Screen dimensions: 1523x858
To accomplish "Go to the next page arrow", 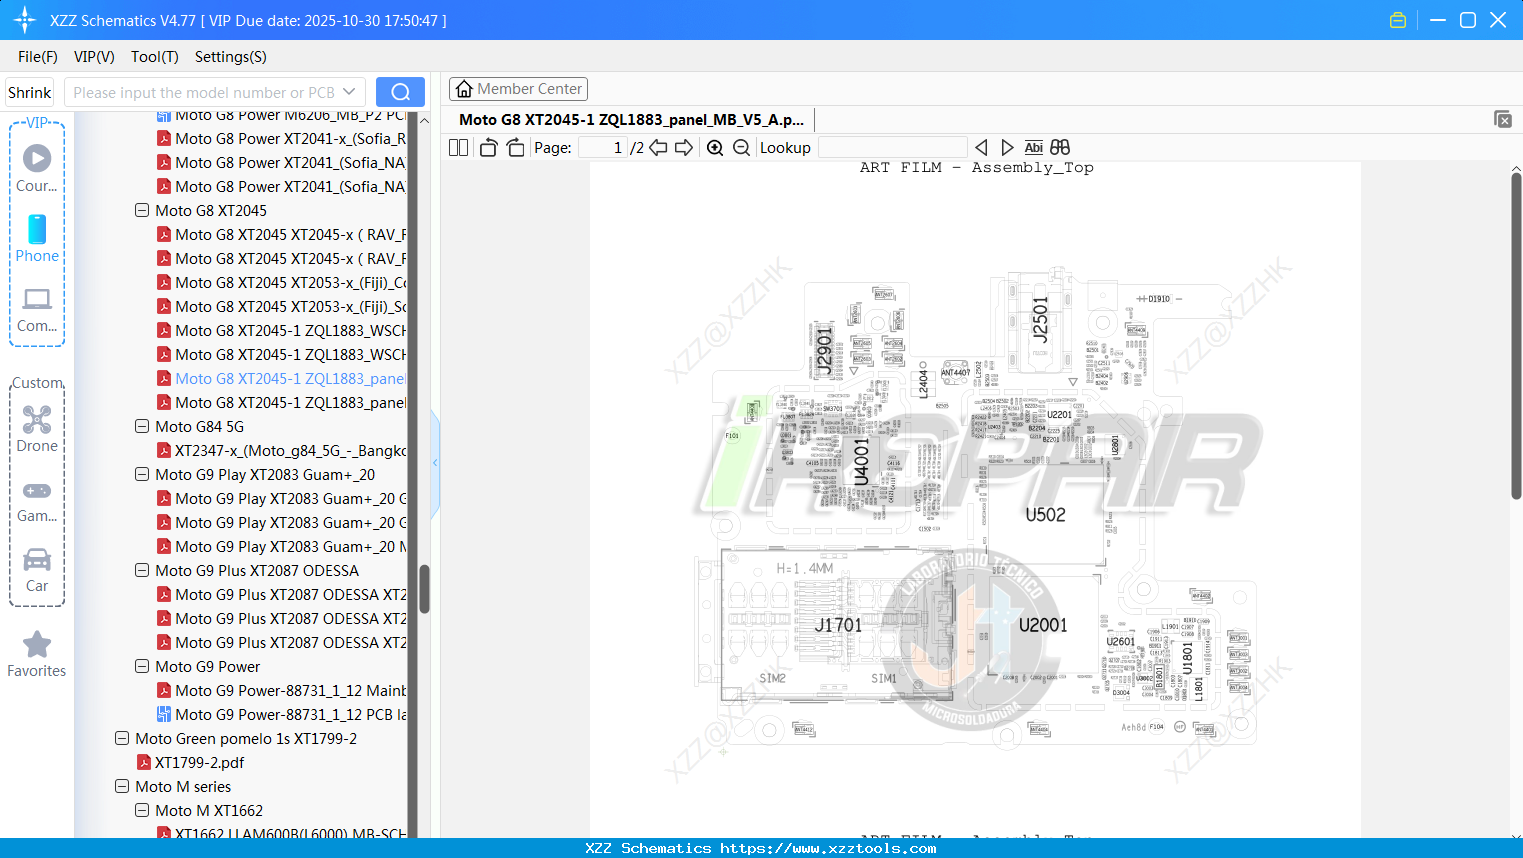I will coord(684,148).
